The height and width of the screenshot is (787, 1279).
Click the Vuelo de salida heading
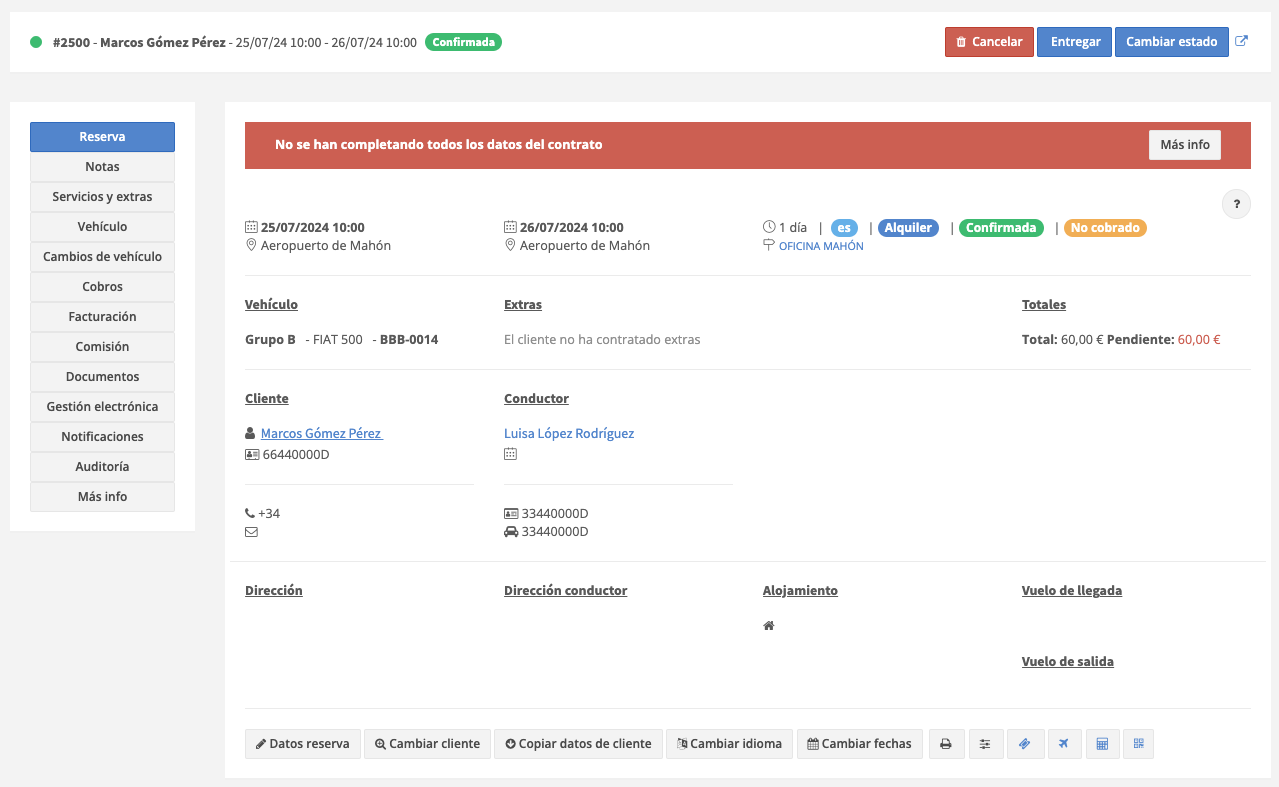pyautogui.click(x=1068, y=662)
